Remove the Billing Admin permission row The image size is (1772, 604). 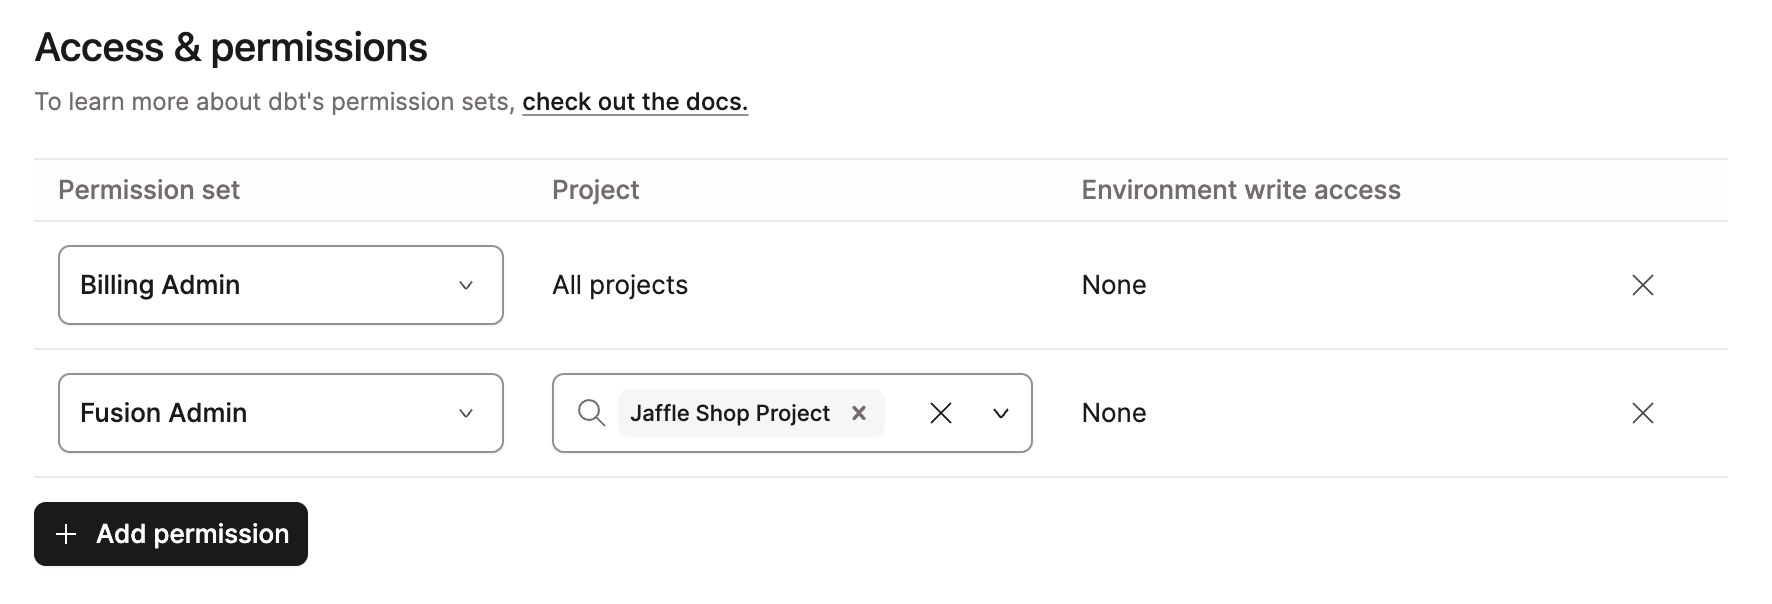1643,285
